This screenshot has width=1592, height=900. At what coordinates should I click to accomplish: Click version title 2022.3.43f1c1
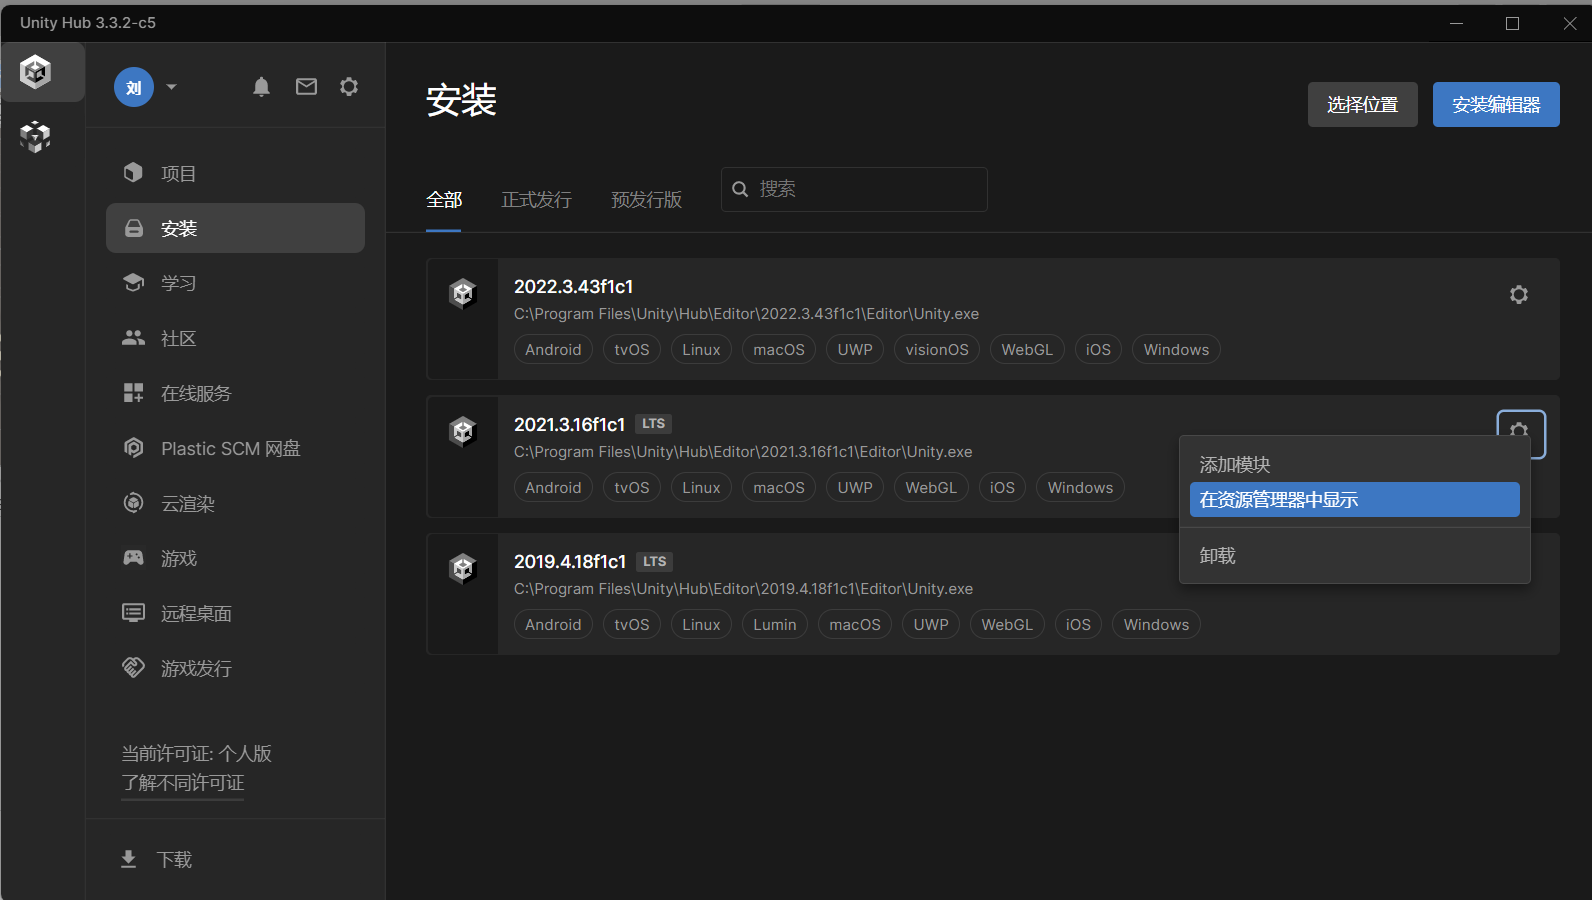click(x=574, y=287)
